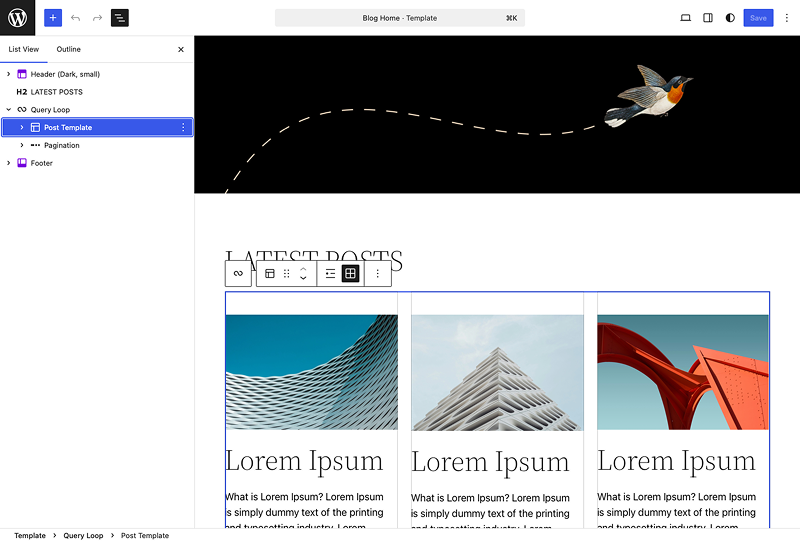
Task: Open Post Template row options menu
Action: (x=183, y=128)
